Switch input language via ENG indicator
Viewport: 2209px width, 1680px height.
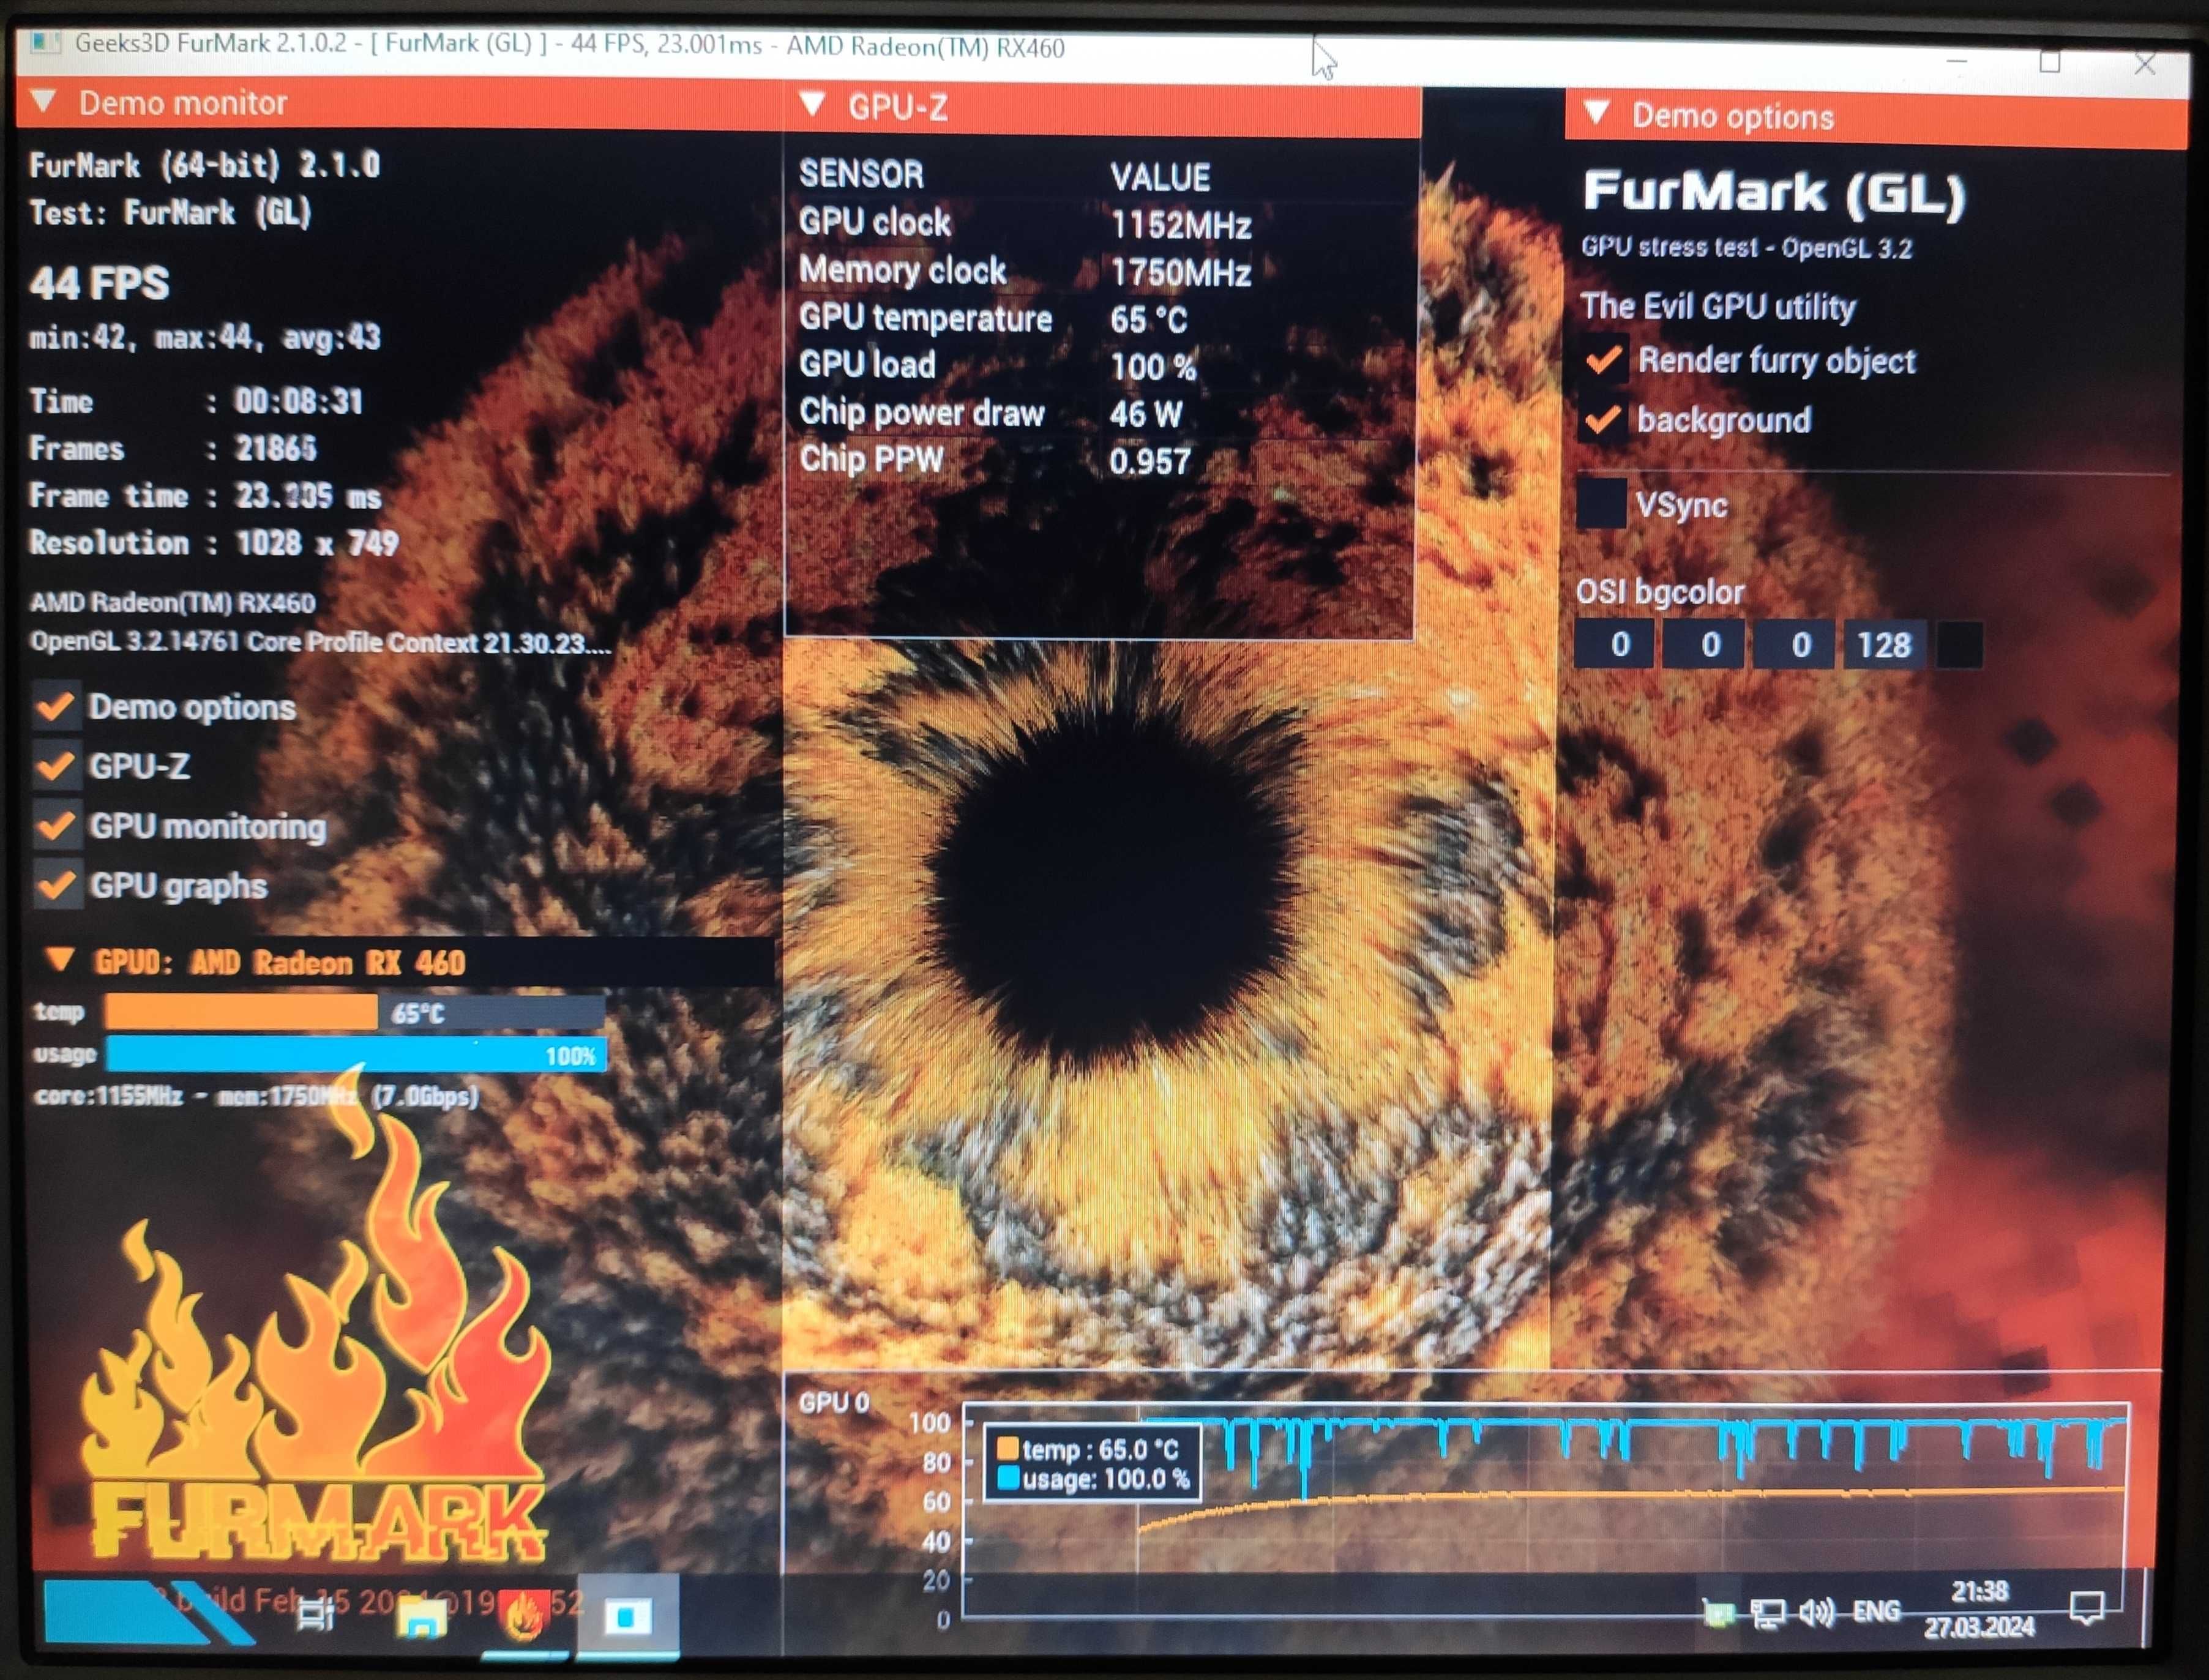(x=1876, y=1611)
